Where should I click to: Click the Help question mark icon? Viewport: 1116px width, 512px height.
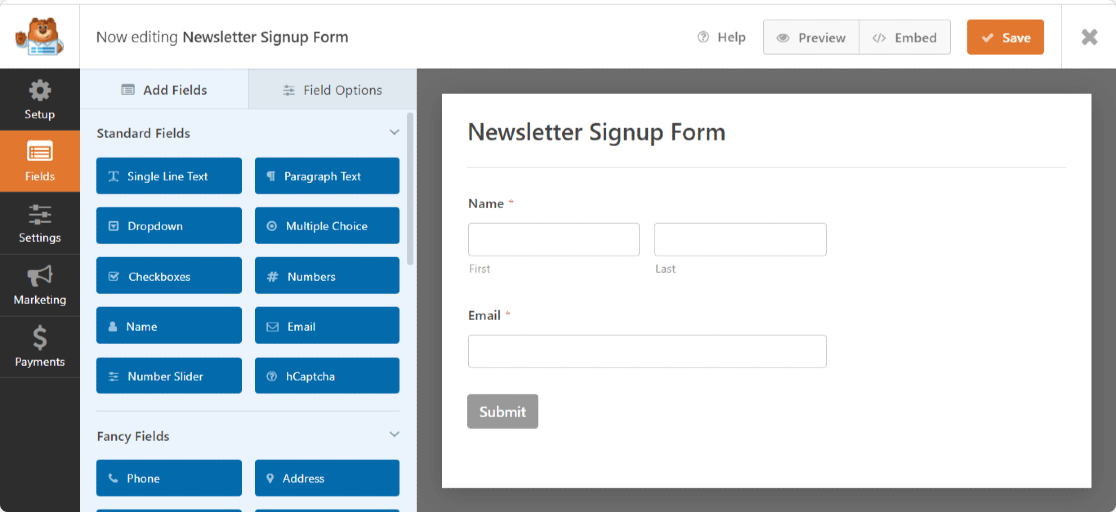tap(703, 37)
